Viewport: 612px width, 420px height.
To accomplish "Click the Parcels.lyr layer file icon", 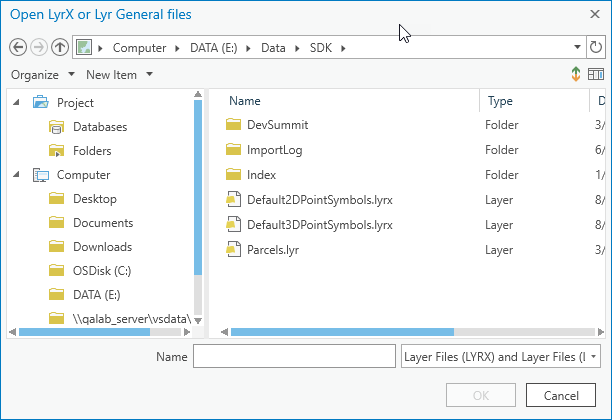I will pyautogui.click(x=234, y=249).
